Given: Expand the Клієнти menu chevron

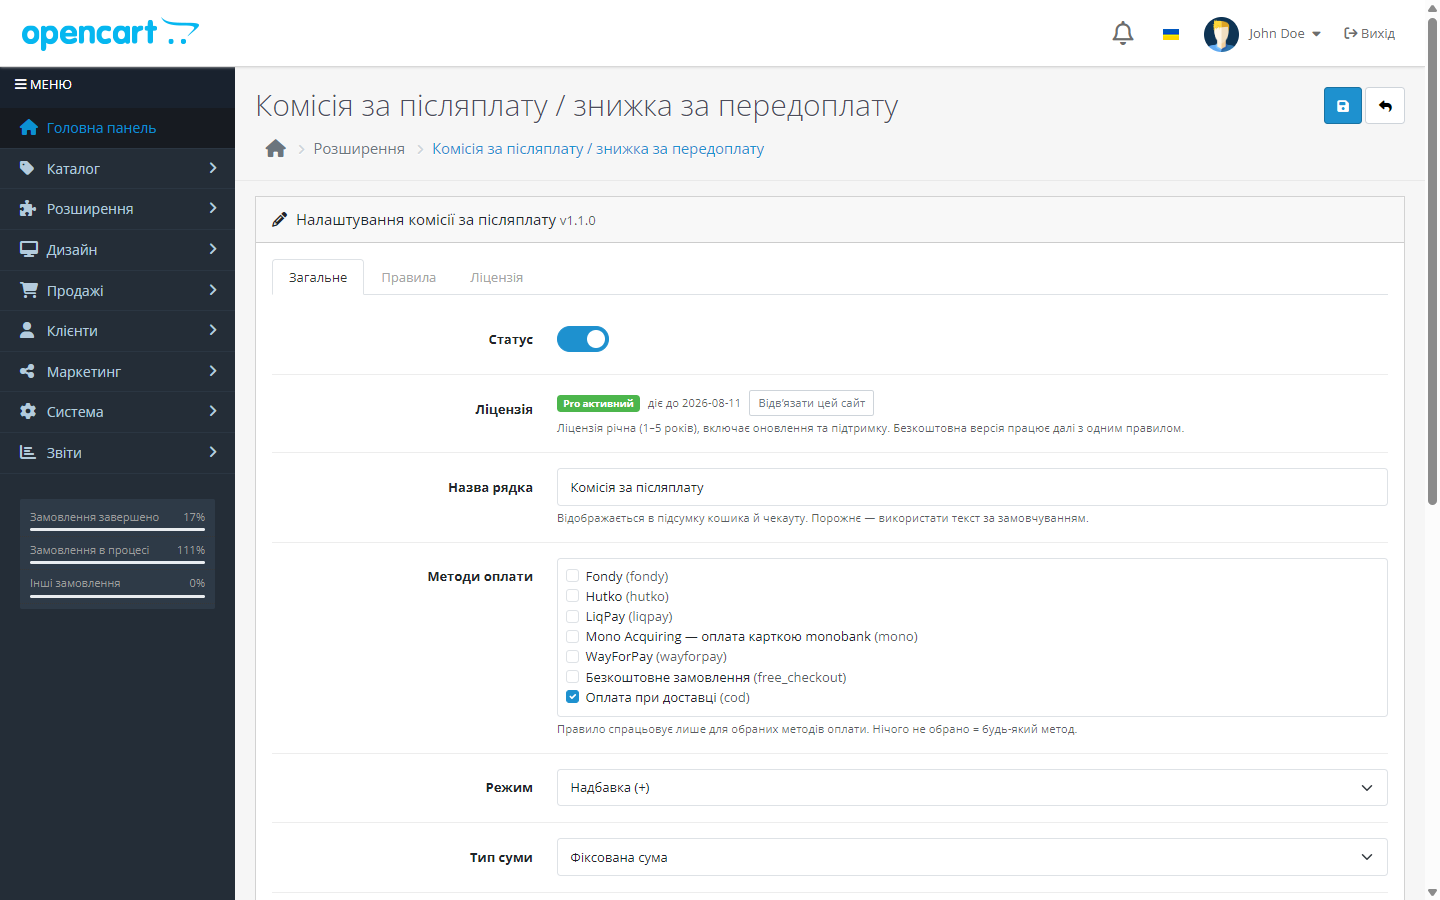Looking at the screenshot, I should 213,330.
